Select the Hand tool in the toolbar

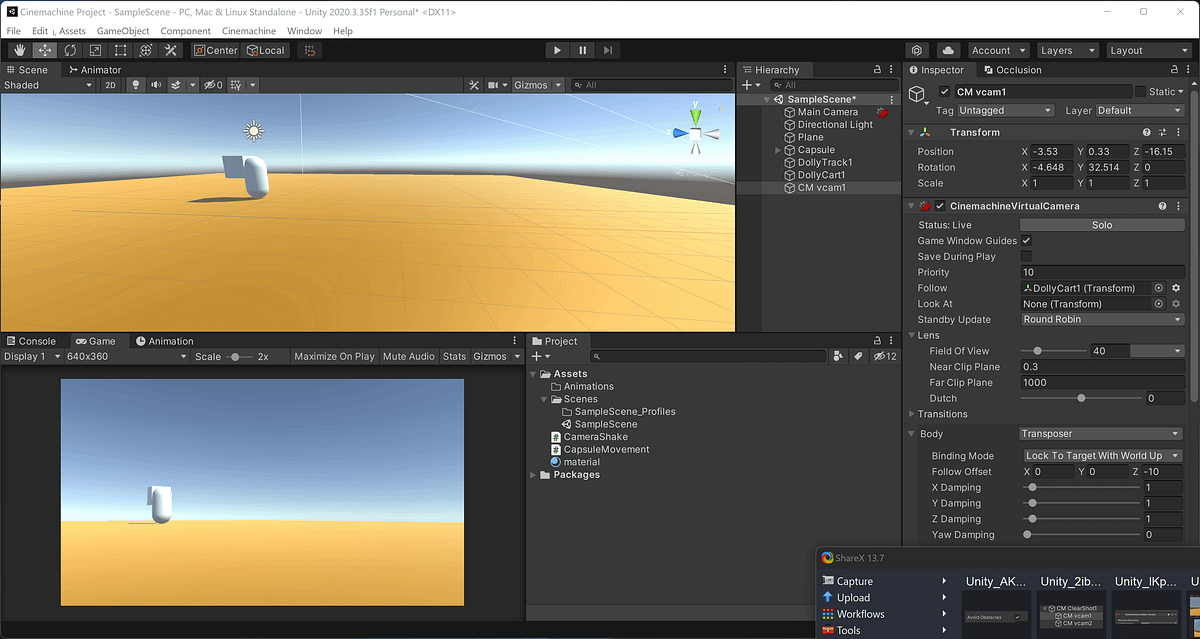click(19, 49)
